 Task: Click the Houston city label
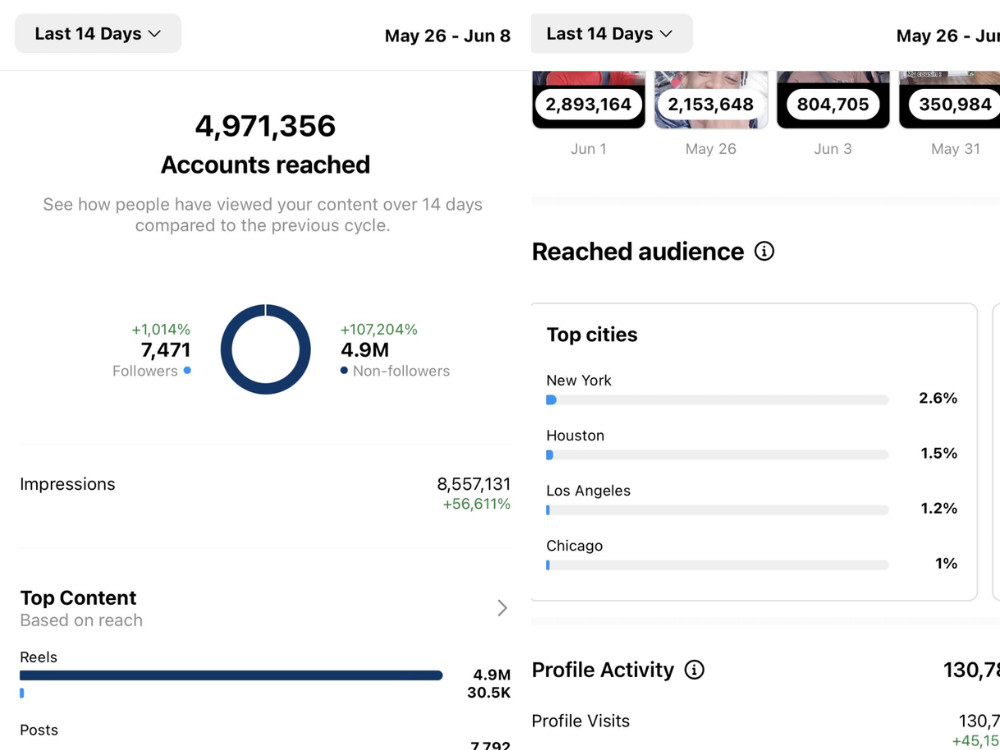[575, 436]
